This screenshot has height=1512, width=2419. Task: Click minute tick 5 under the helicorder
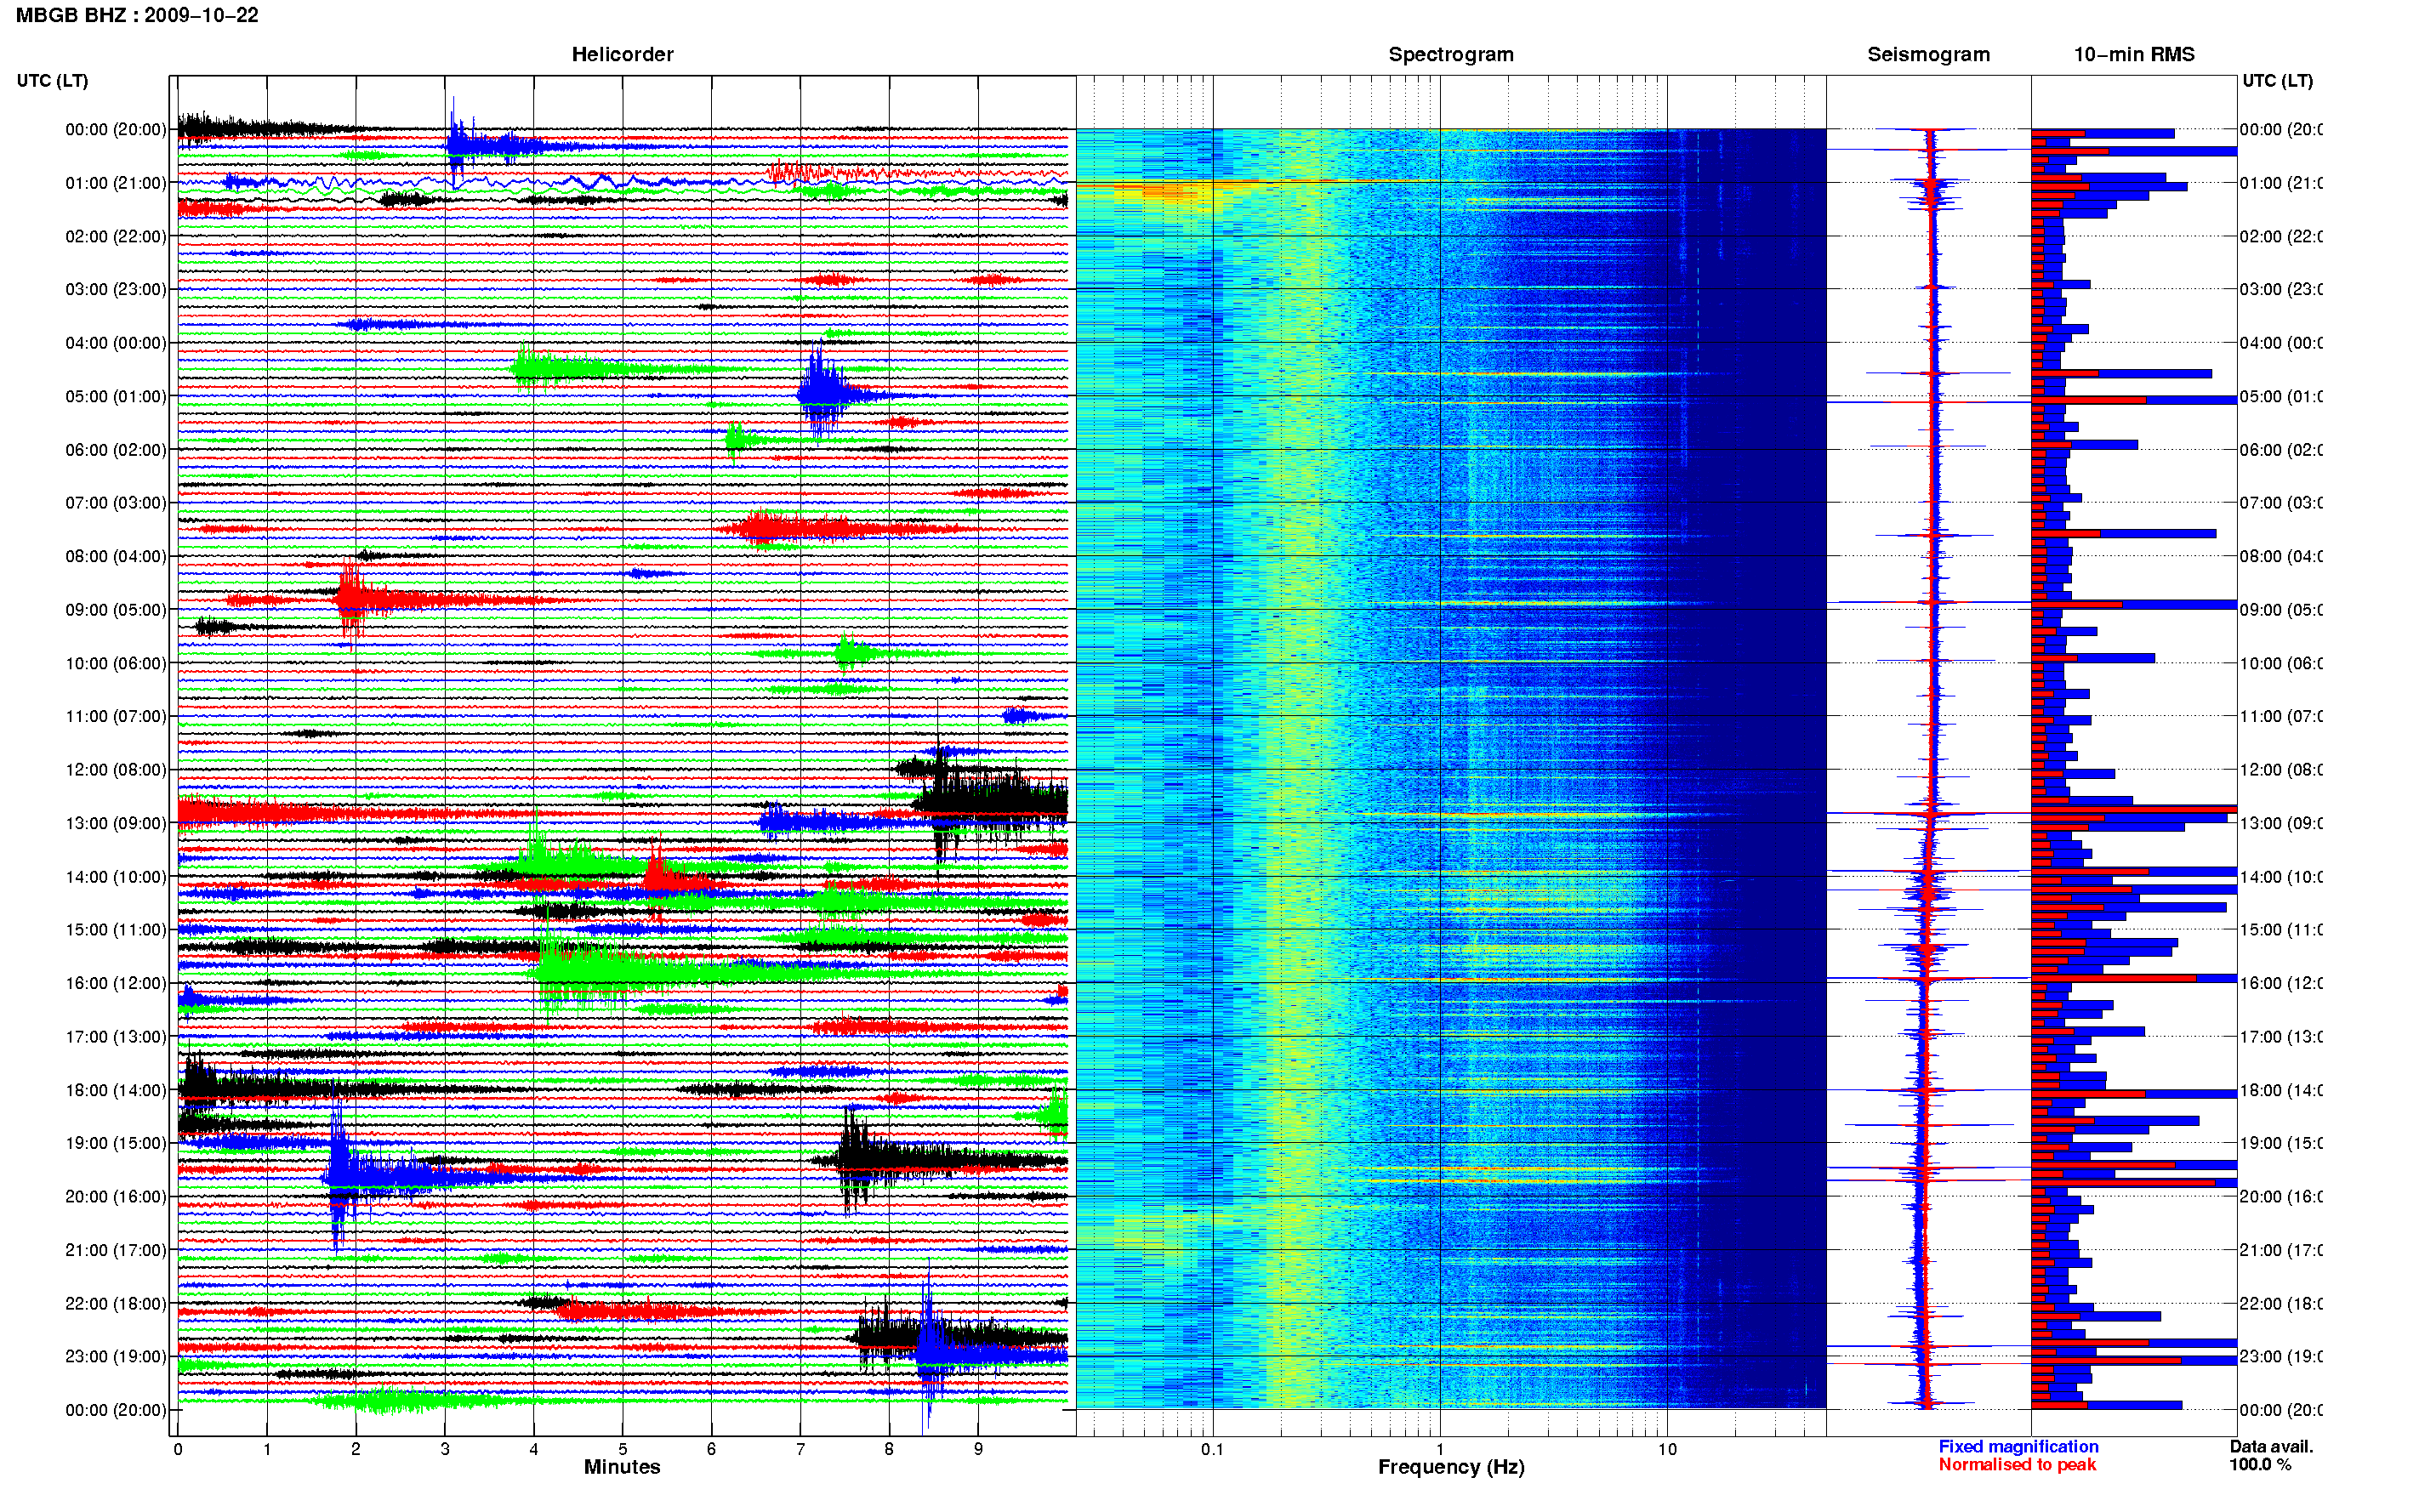tap(622, 1448)
